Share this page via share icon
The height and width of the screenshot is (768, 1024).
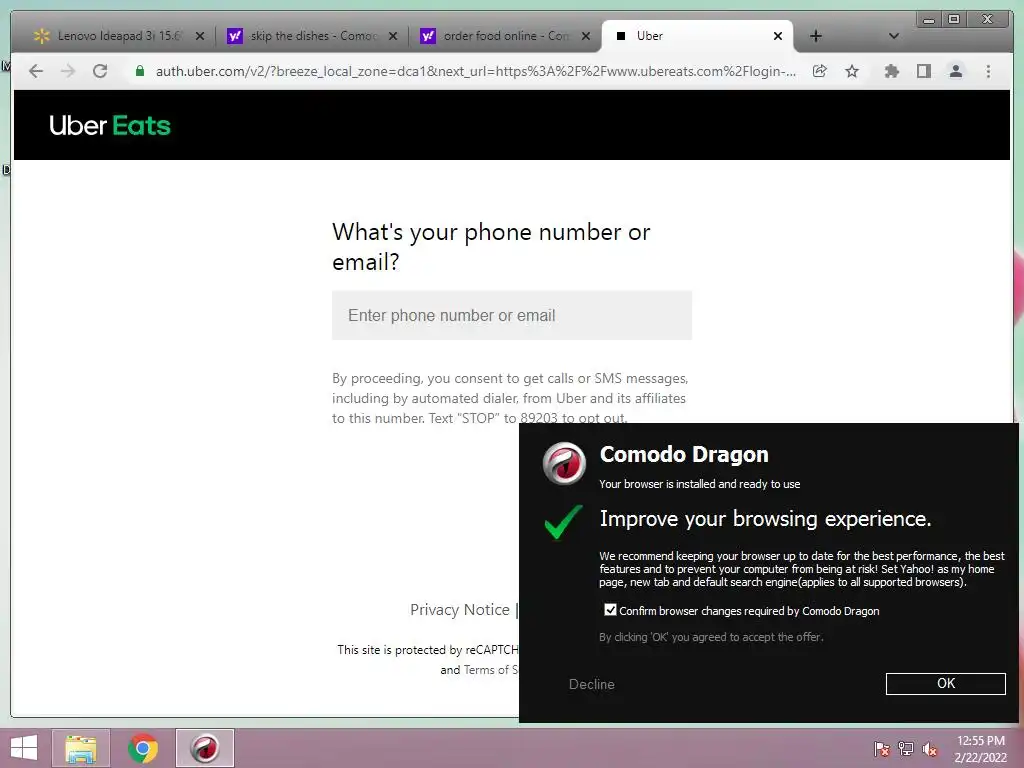(820, 71)
